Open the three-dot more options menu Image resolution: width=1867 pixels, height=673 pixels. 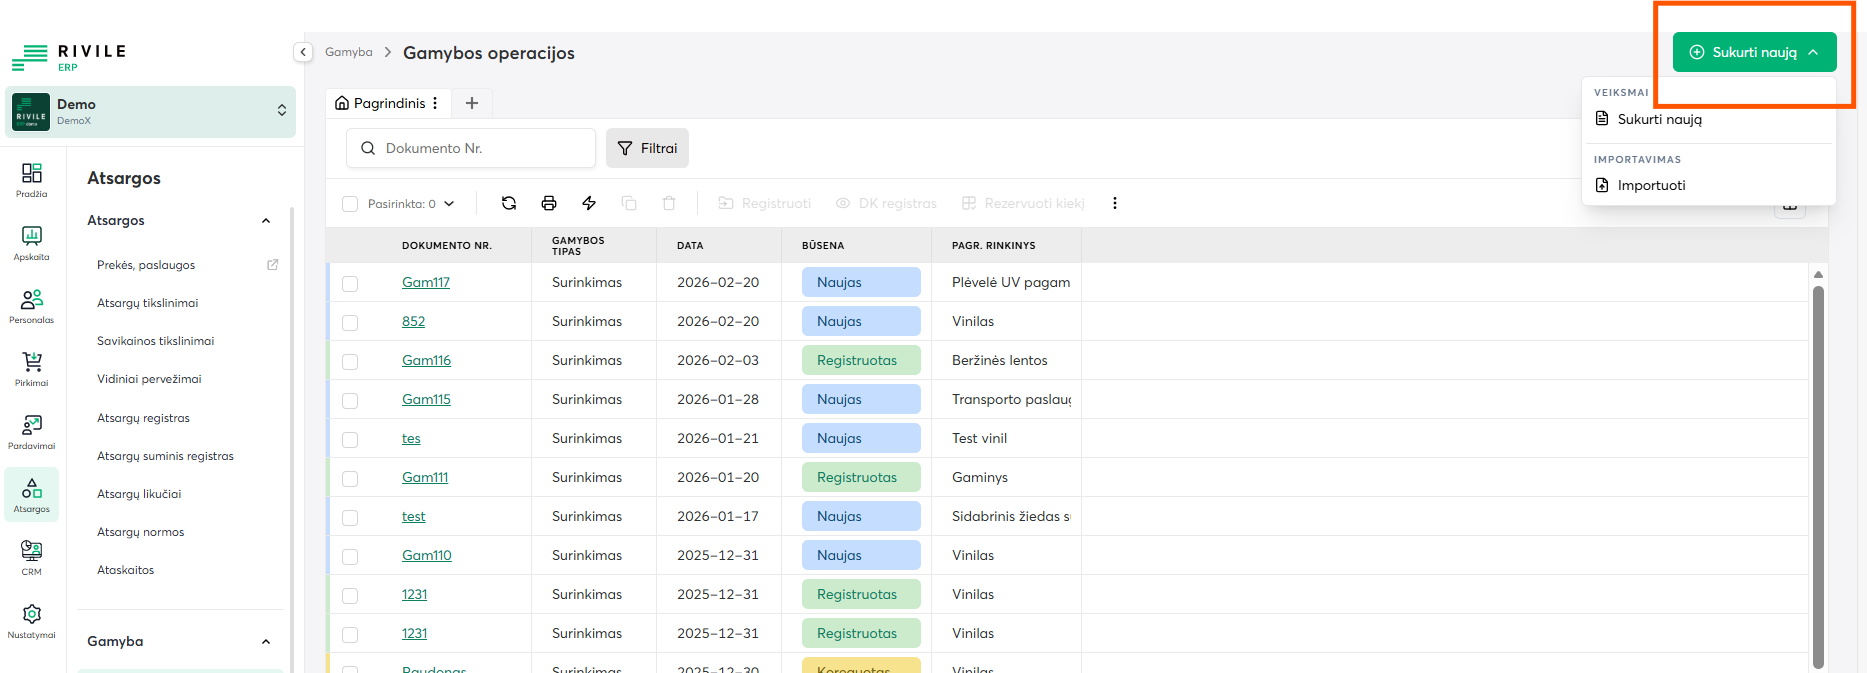point(1115,203)
